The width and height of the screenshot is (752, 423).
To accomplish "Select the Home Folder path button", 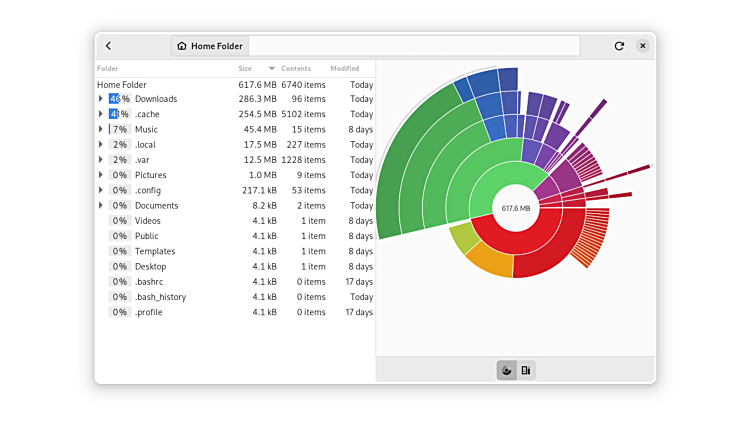I will pyautogui.click(x=209, y=46).
